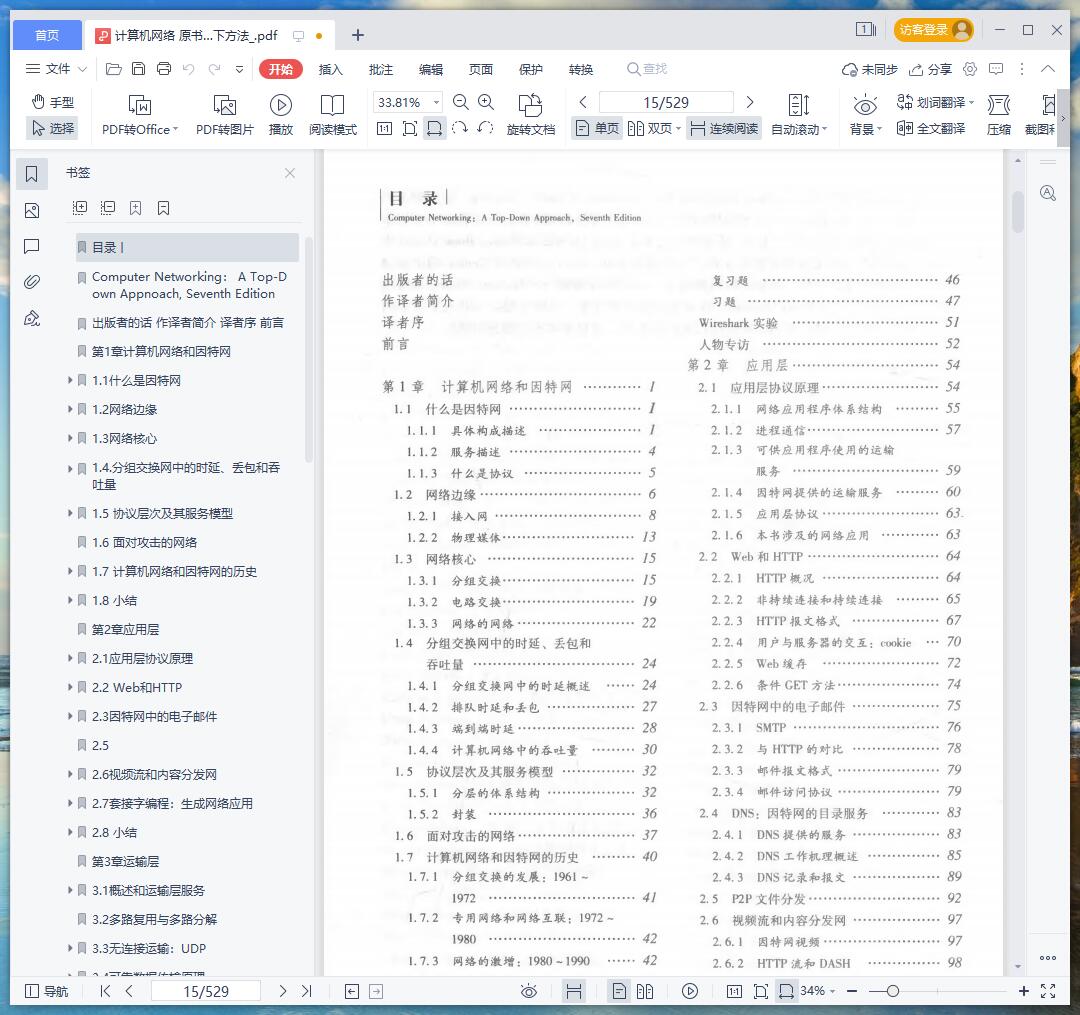The image size is (1080, 1015).
Task: Open the thumbnails sidebar panel
Action: pyautogui.click(x=32, y=210)
